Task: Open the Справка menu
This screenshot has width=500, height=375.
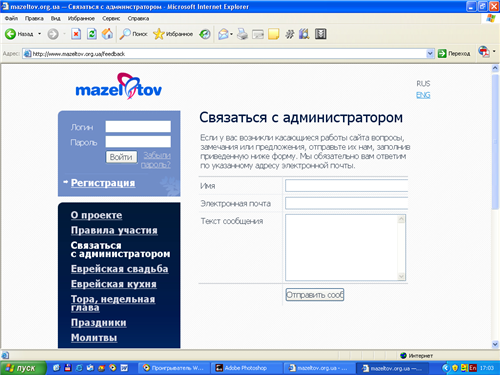Action: [x=138, y=18]
